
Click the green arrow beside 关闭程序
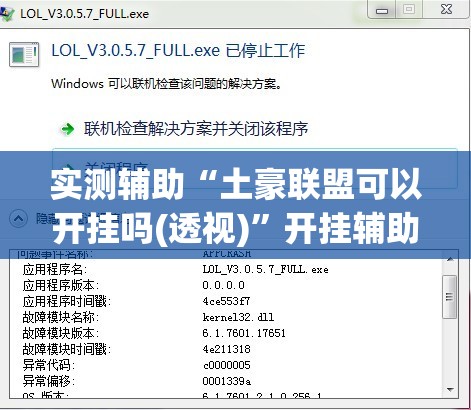point(68,167)
